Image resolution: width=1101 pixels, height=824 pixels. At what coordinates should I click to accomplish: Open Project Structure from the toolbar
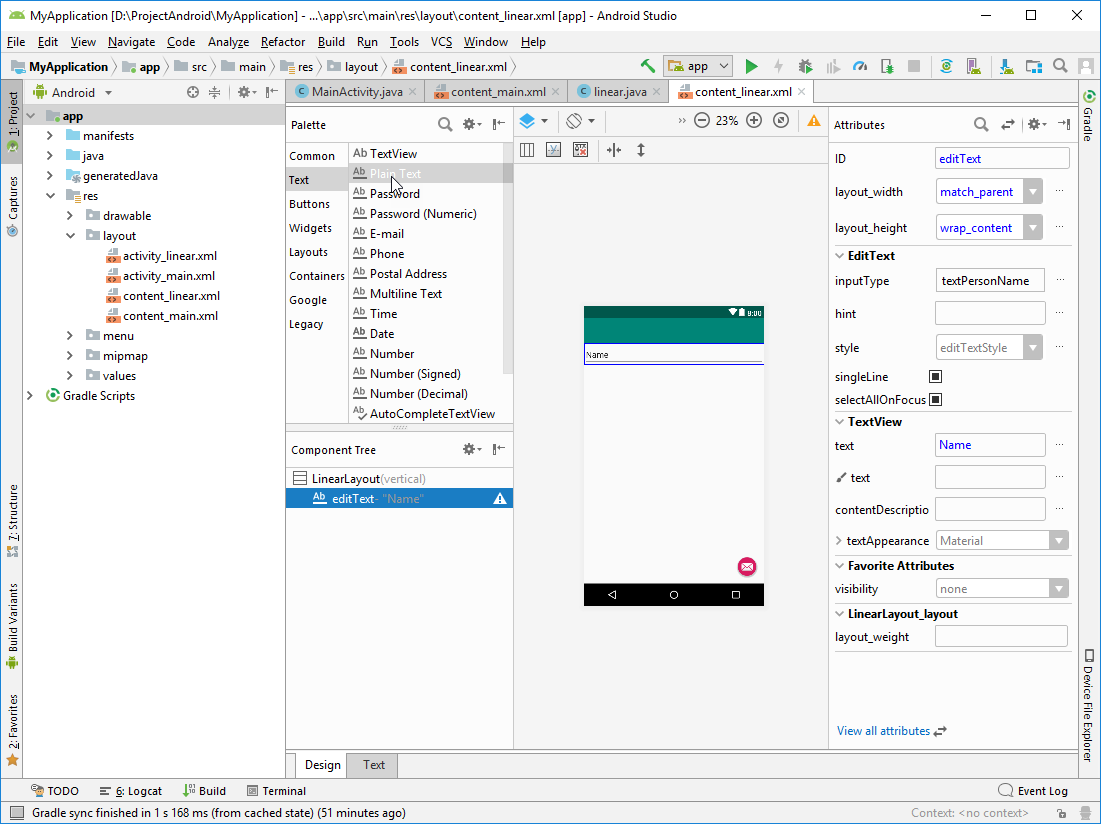click(x=1034, y=67)
